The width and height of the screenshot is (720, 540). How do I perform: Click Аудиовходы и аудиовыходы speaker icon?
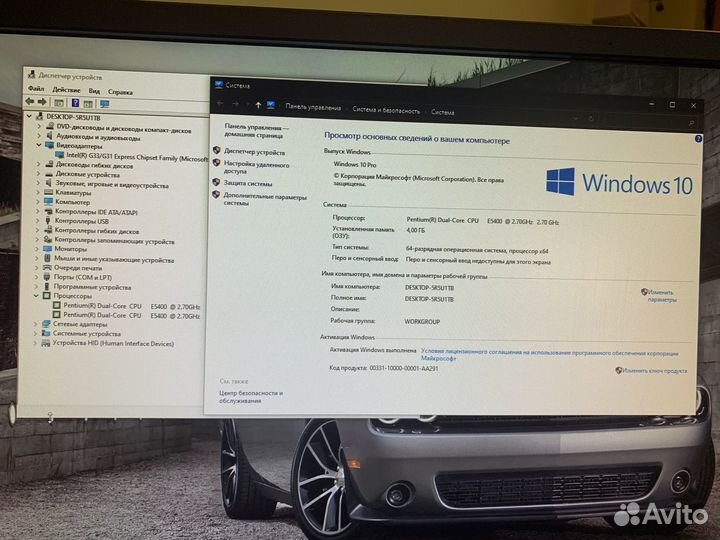[x=50, y=136]
